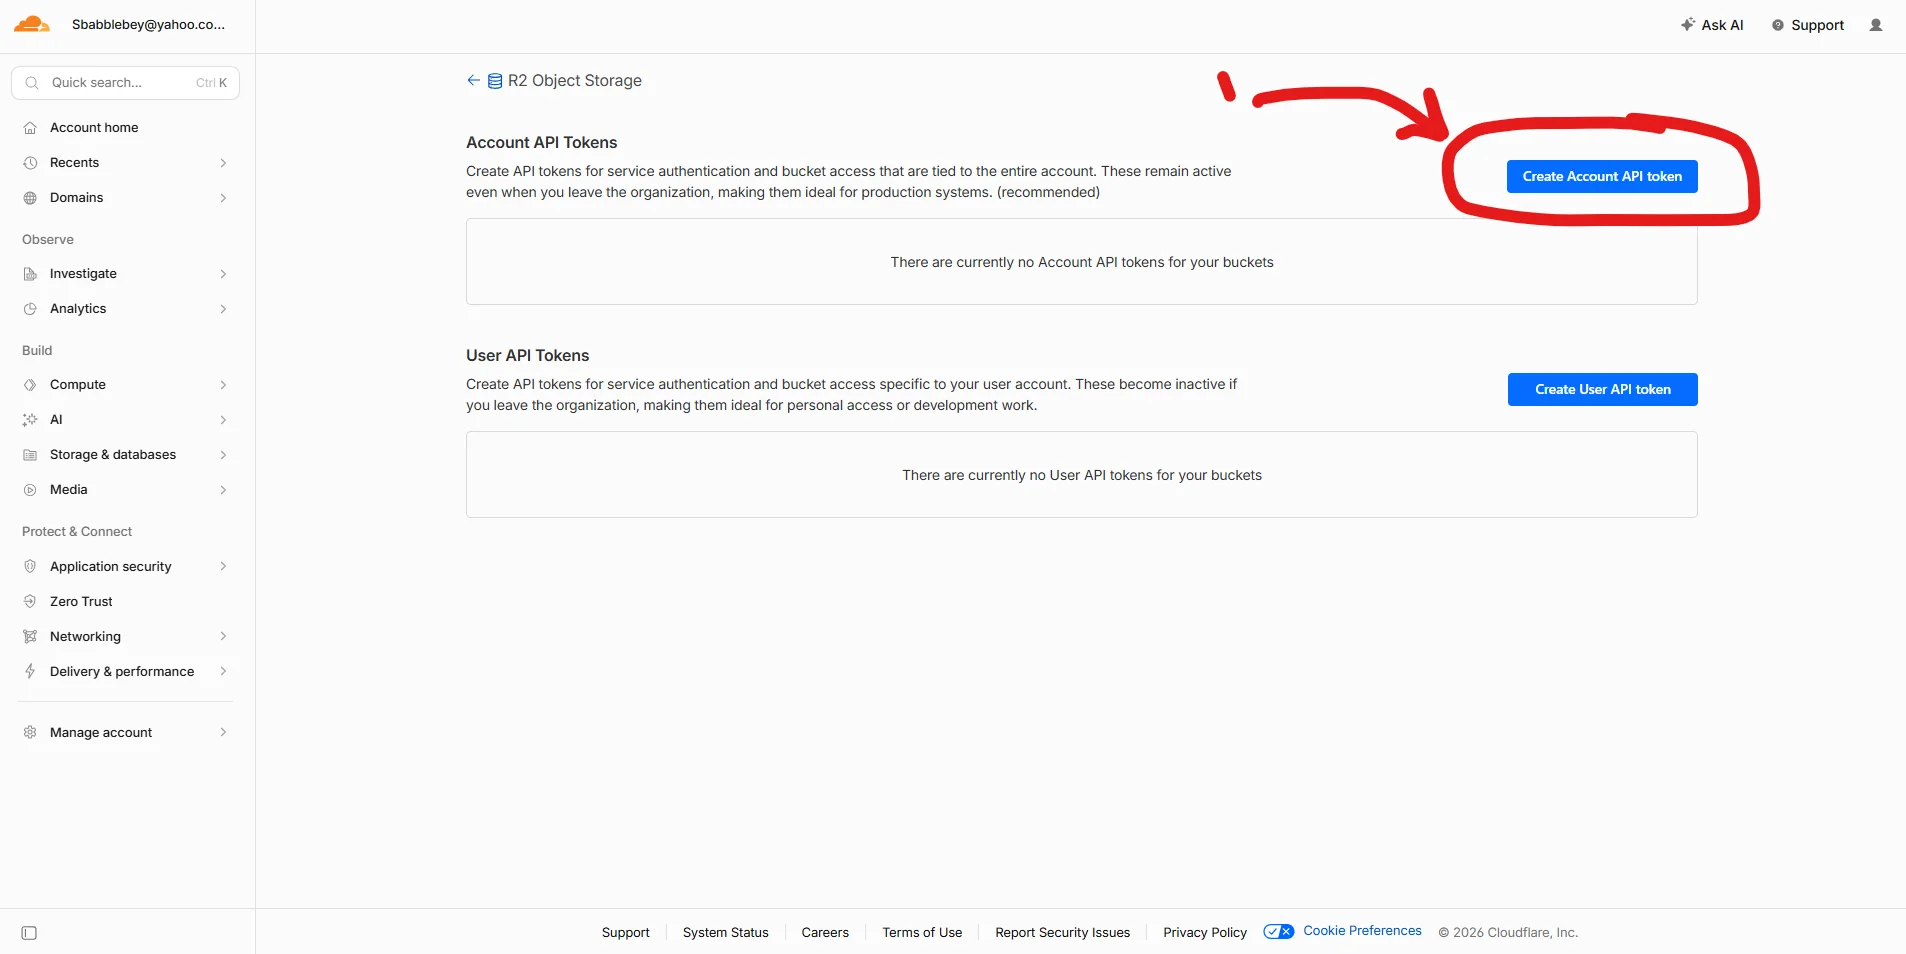The width and height of the screenshot is (1906, 954).
Task: Click the back arrow beside R2 Object Storage
Action: click(x=473, y=80)
